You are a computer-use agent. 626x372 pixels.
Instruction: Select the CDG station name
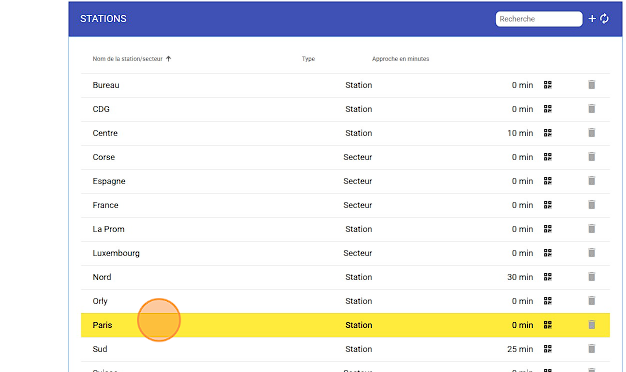pos(101,109)
